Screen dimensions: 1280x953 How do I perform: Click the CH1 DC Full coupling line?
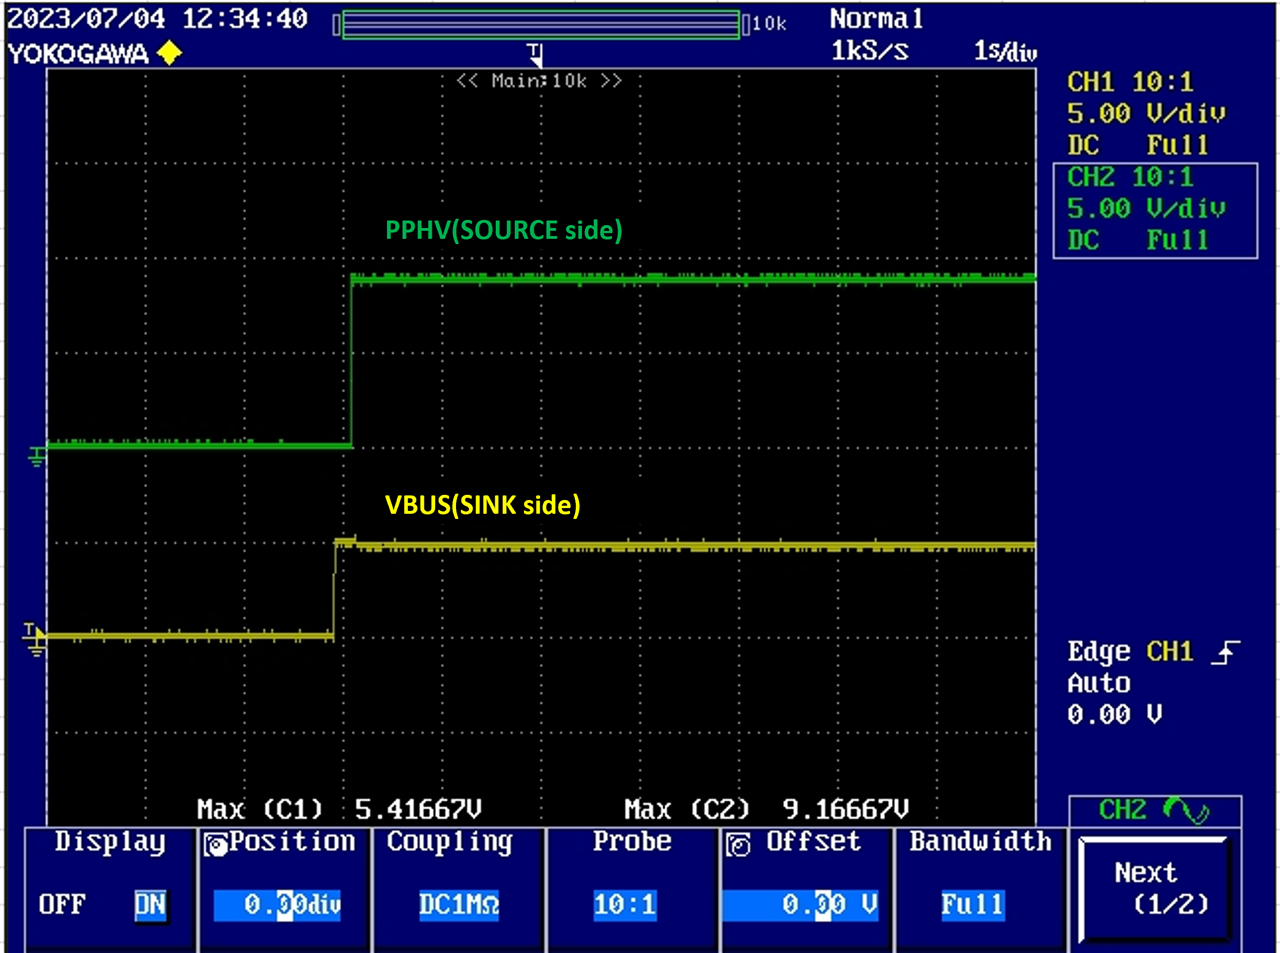(x=1138, y=145)
